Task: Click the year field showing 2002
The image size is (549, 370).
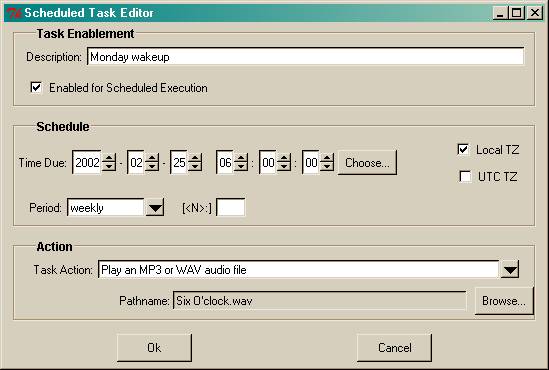Action: pyautogui.click(x=87, y=162)
